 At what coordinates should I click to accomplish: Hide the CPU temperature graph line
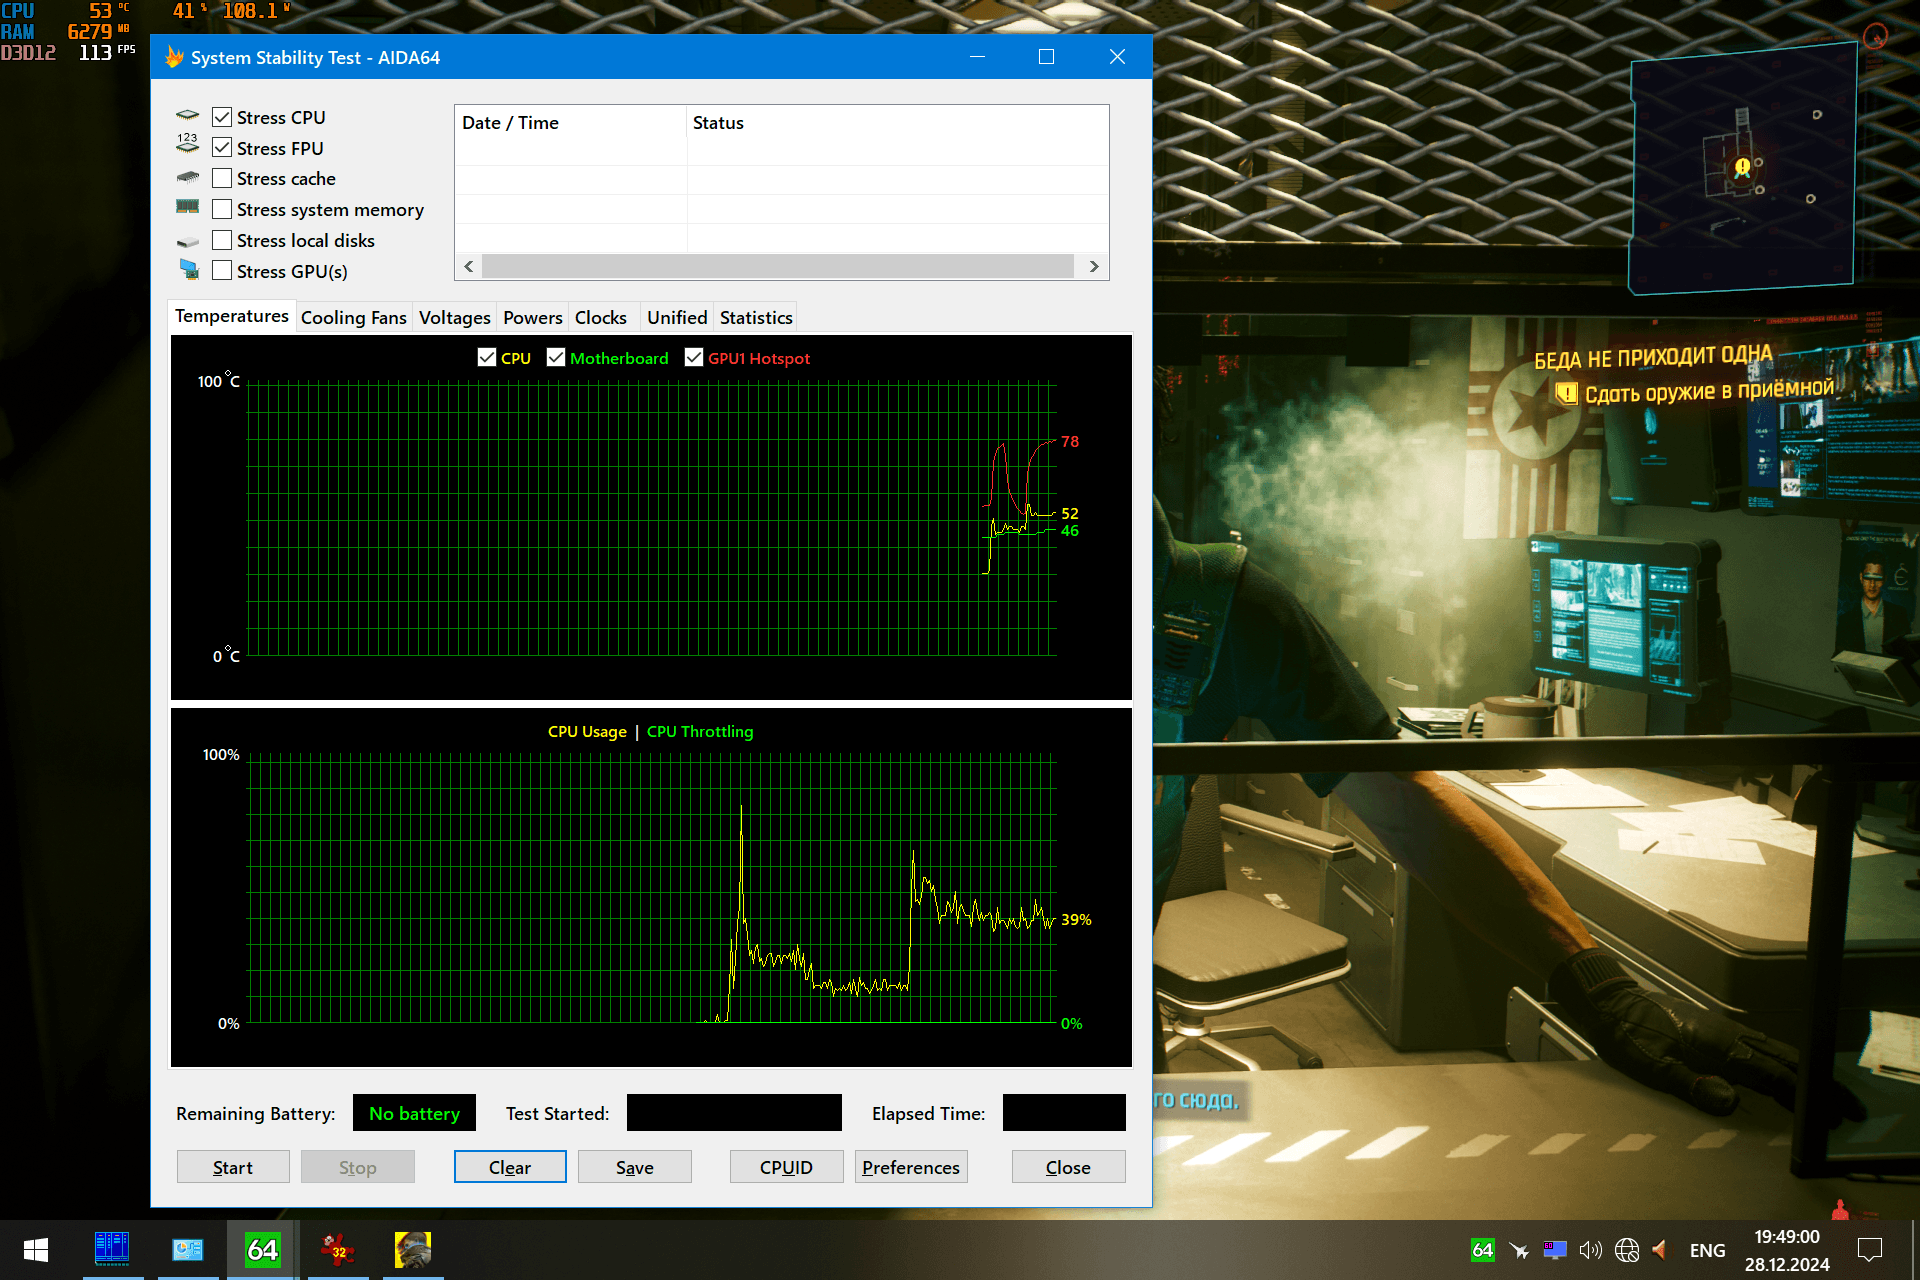tap(487, 358)
